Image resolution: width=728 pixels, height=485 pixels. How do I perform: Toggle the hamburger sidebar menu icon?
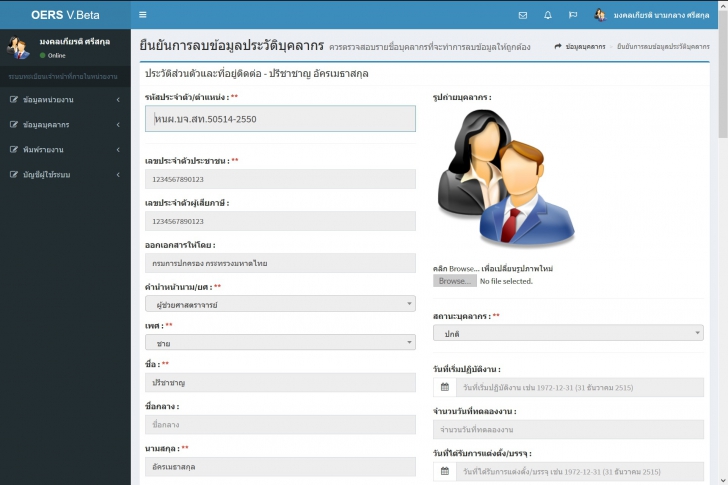click(143, 15)
